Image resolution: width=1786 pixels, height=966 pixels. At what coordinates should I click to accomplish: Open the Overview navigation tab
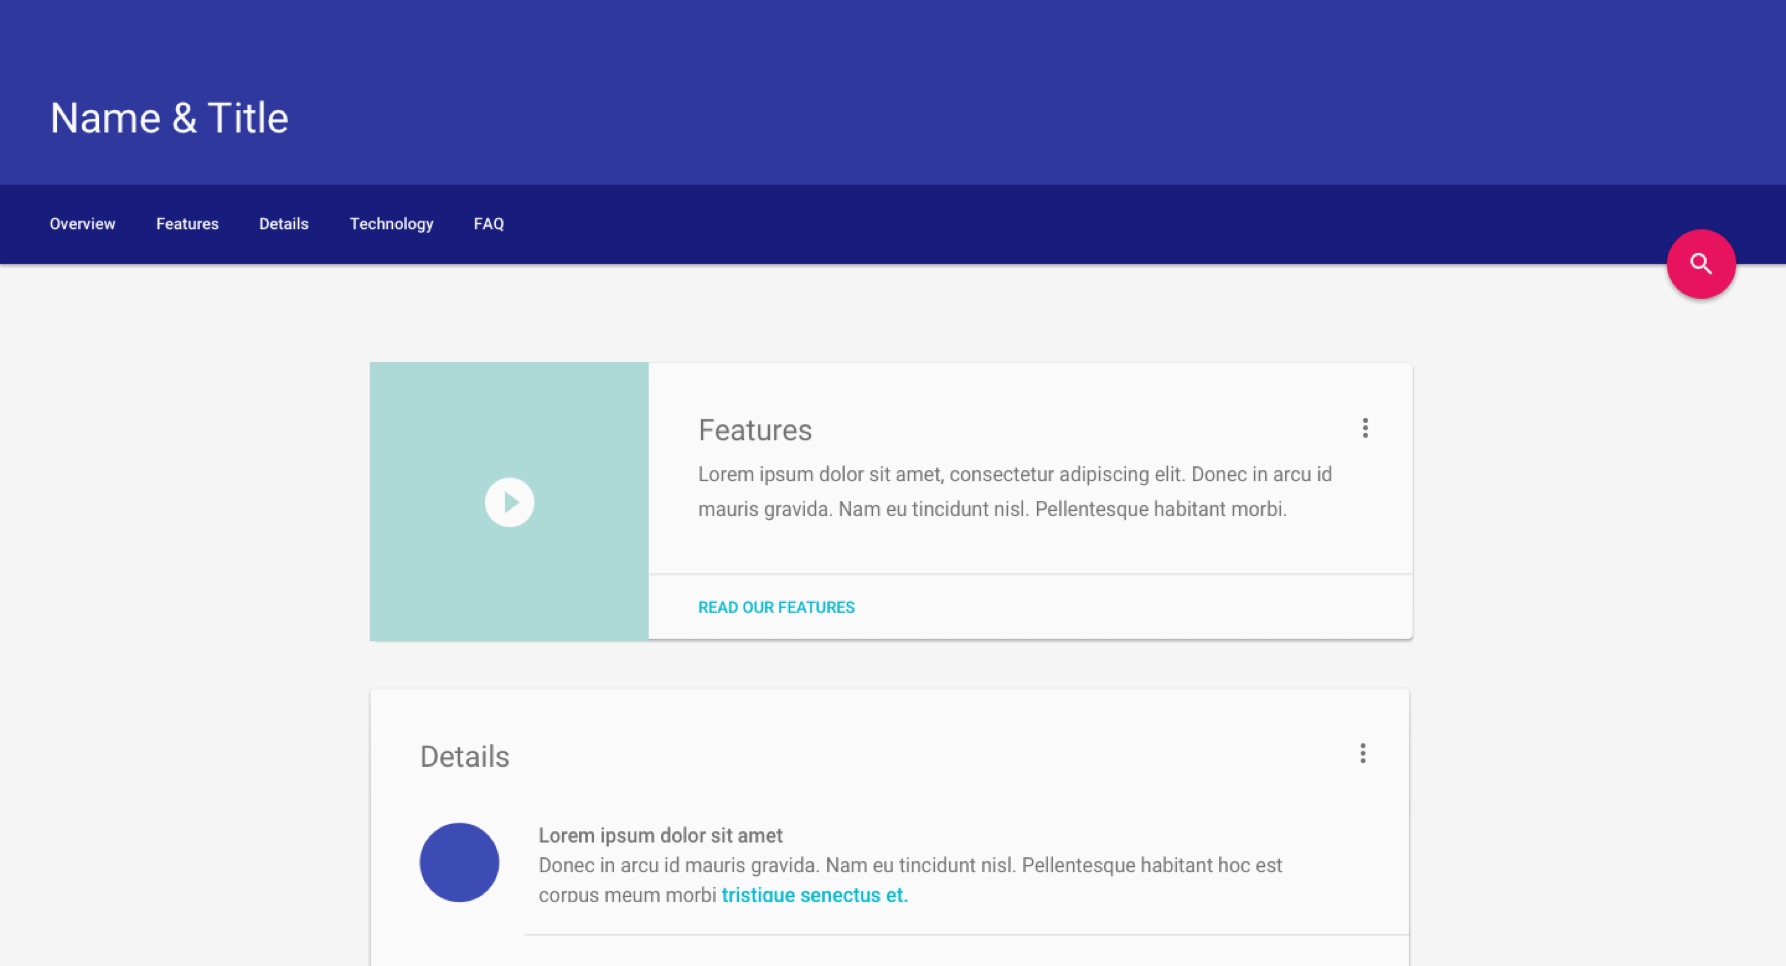[x=82, y=223]
